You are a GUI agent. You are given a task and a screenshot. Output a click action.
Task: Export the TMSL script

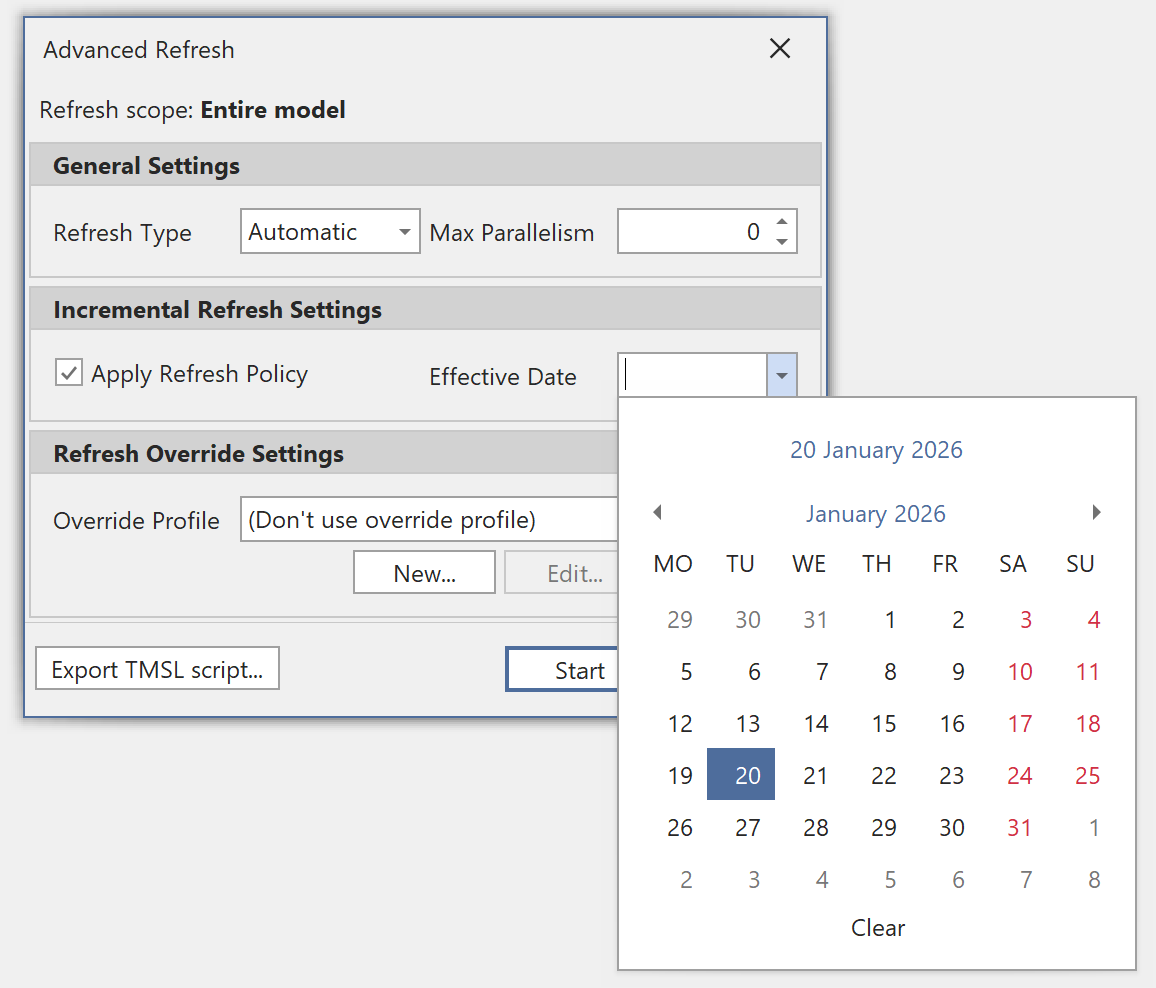157,668
